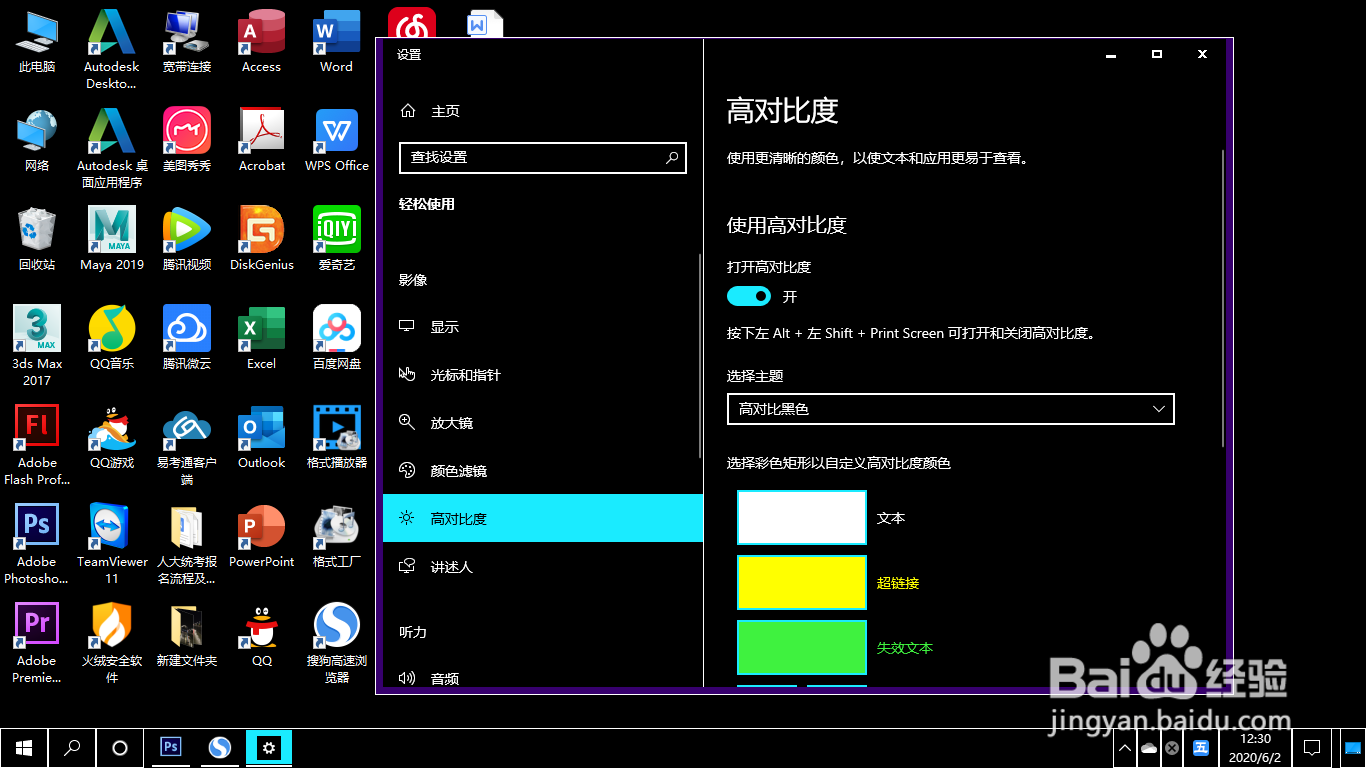Pick the green 失效文本 color rectangle
The image size is (1366, 768).
pyautogui.click(x=802, y=648)
